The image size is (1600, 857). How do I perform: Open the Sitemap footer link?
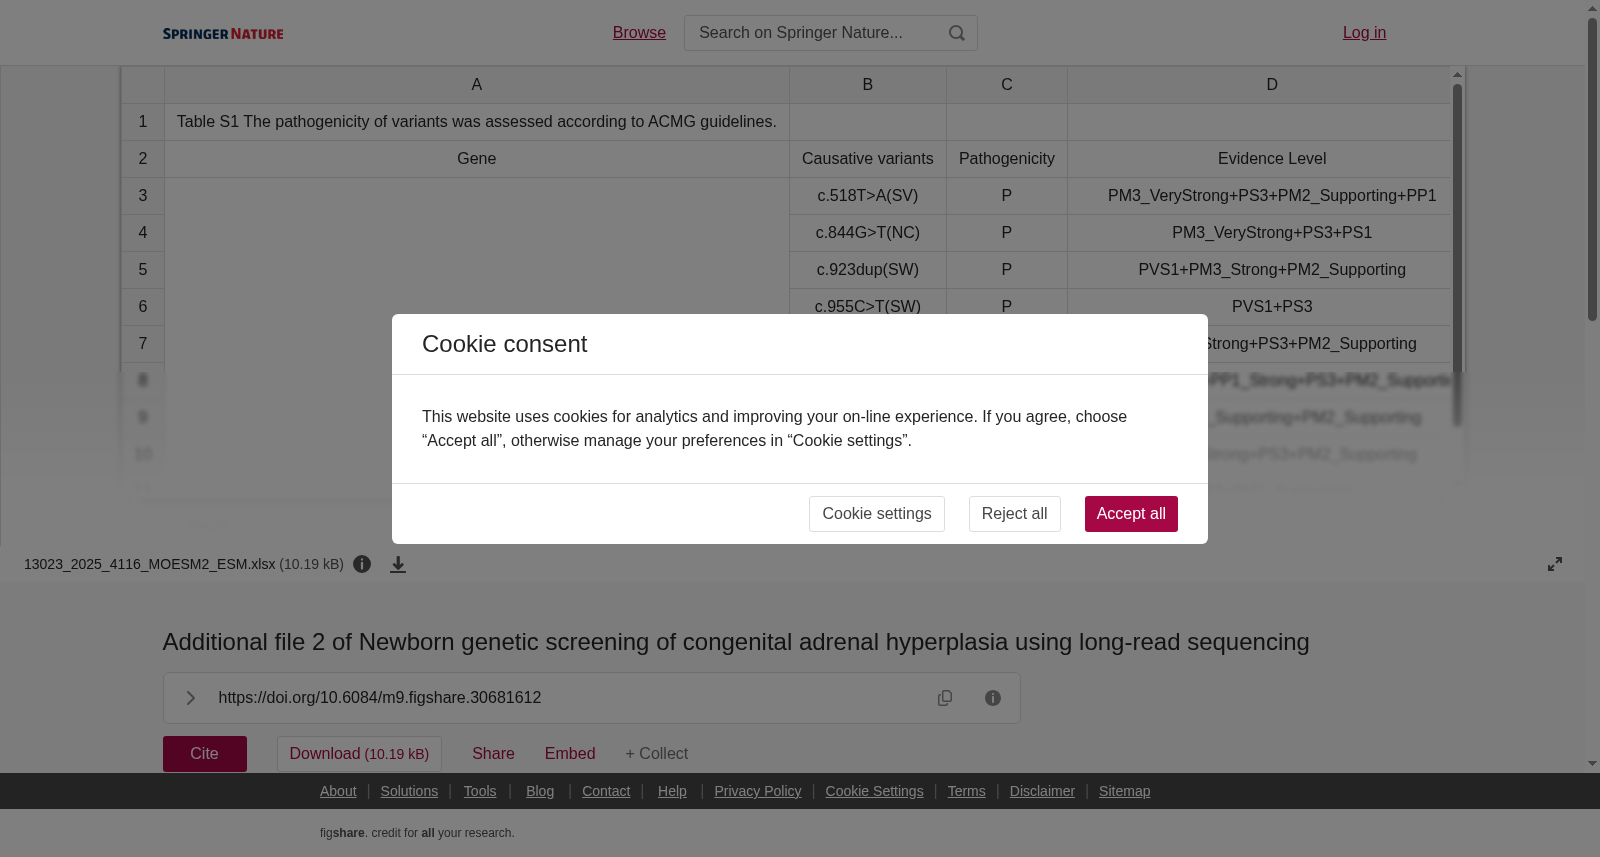(x=1124, y=791)
